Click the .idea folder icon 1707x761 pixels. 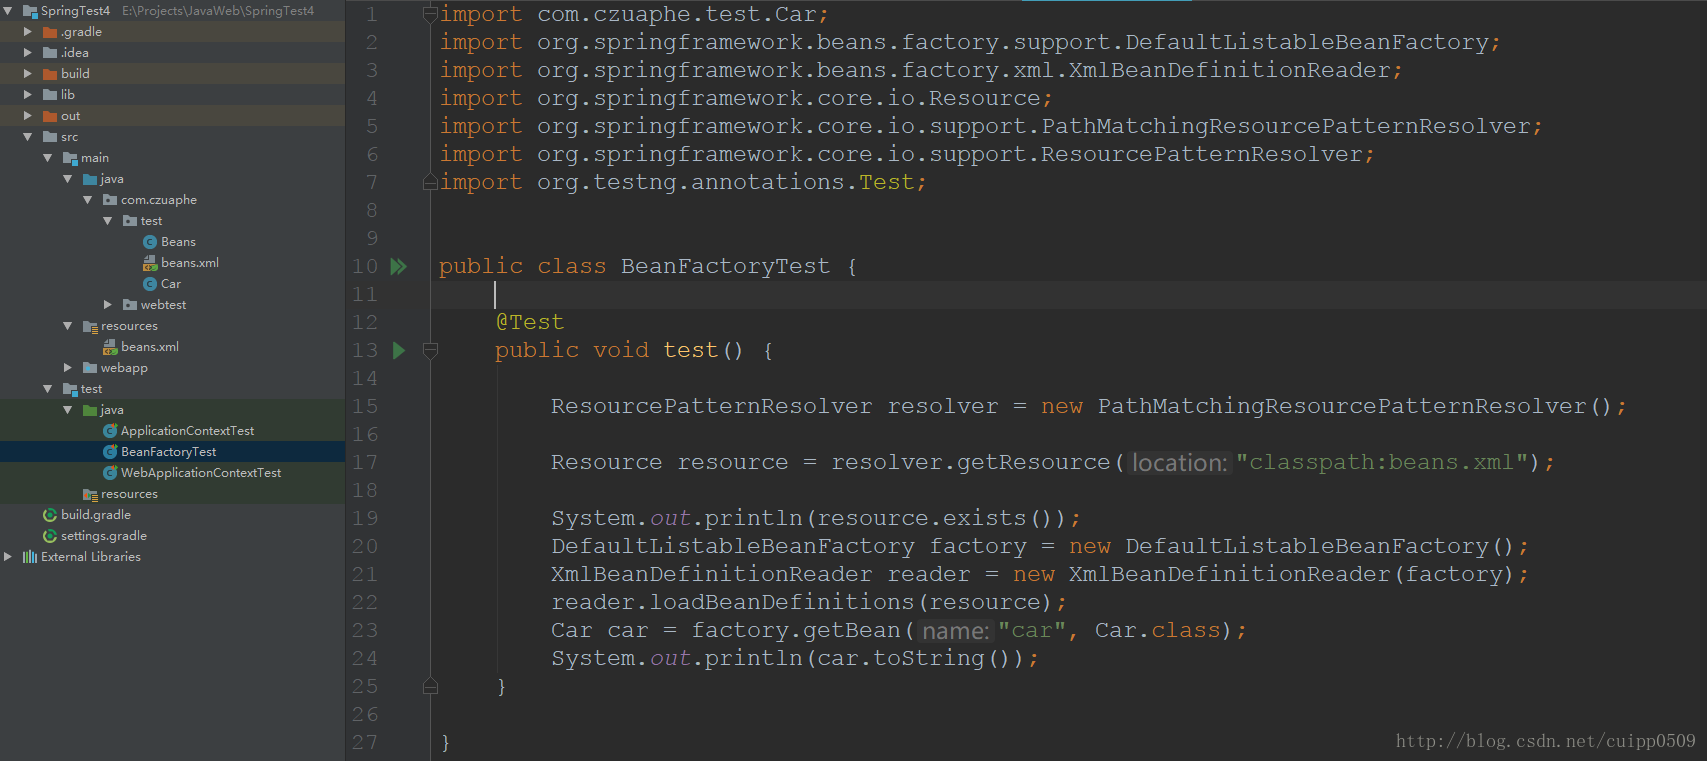[50, 53]
